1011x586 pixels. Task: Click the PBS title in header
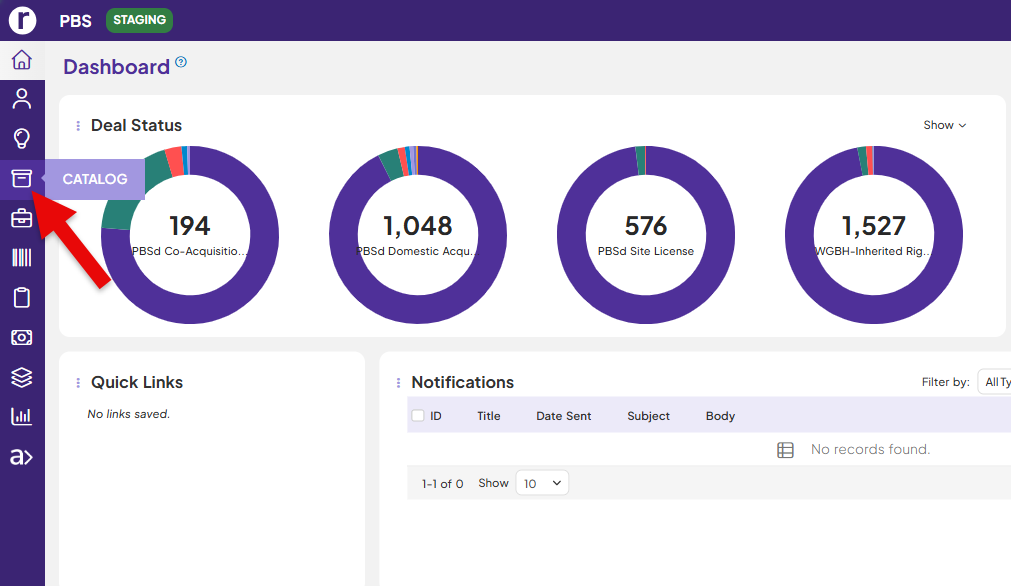click(75, 21)
